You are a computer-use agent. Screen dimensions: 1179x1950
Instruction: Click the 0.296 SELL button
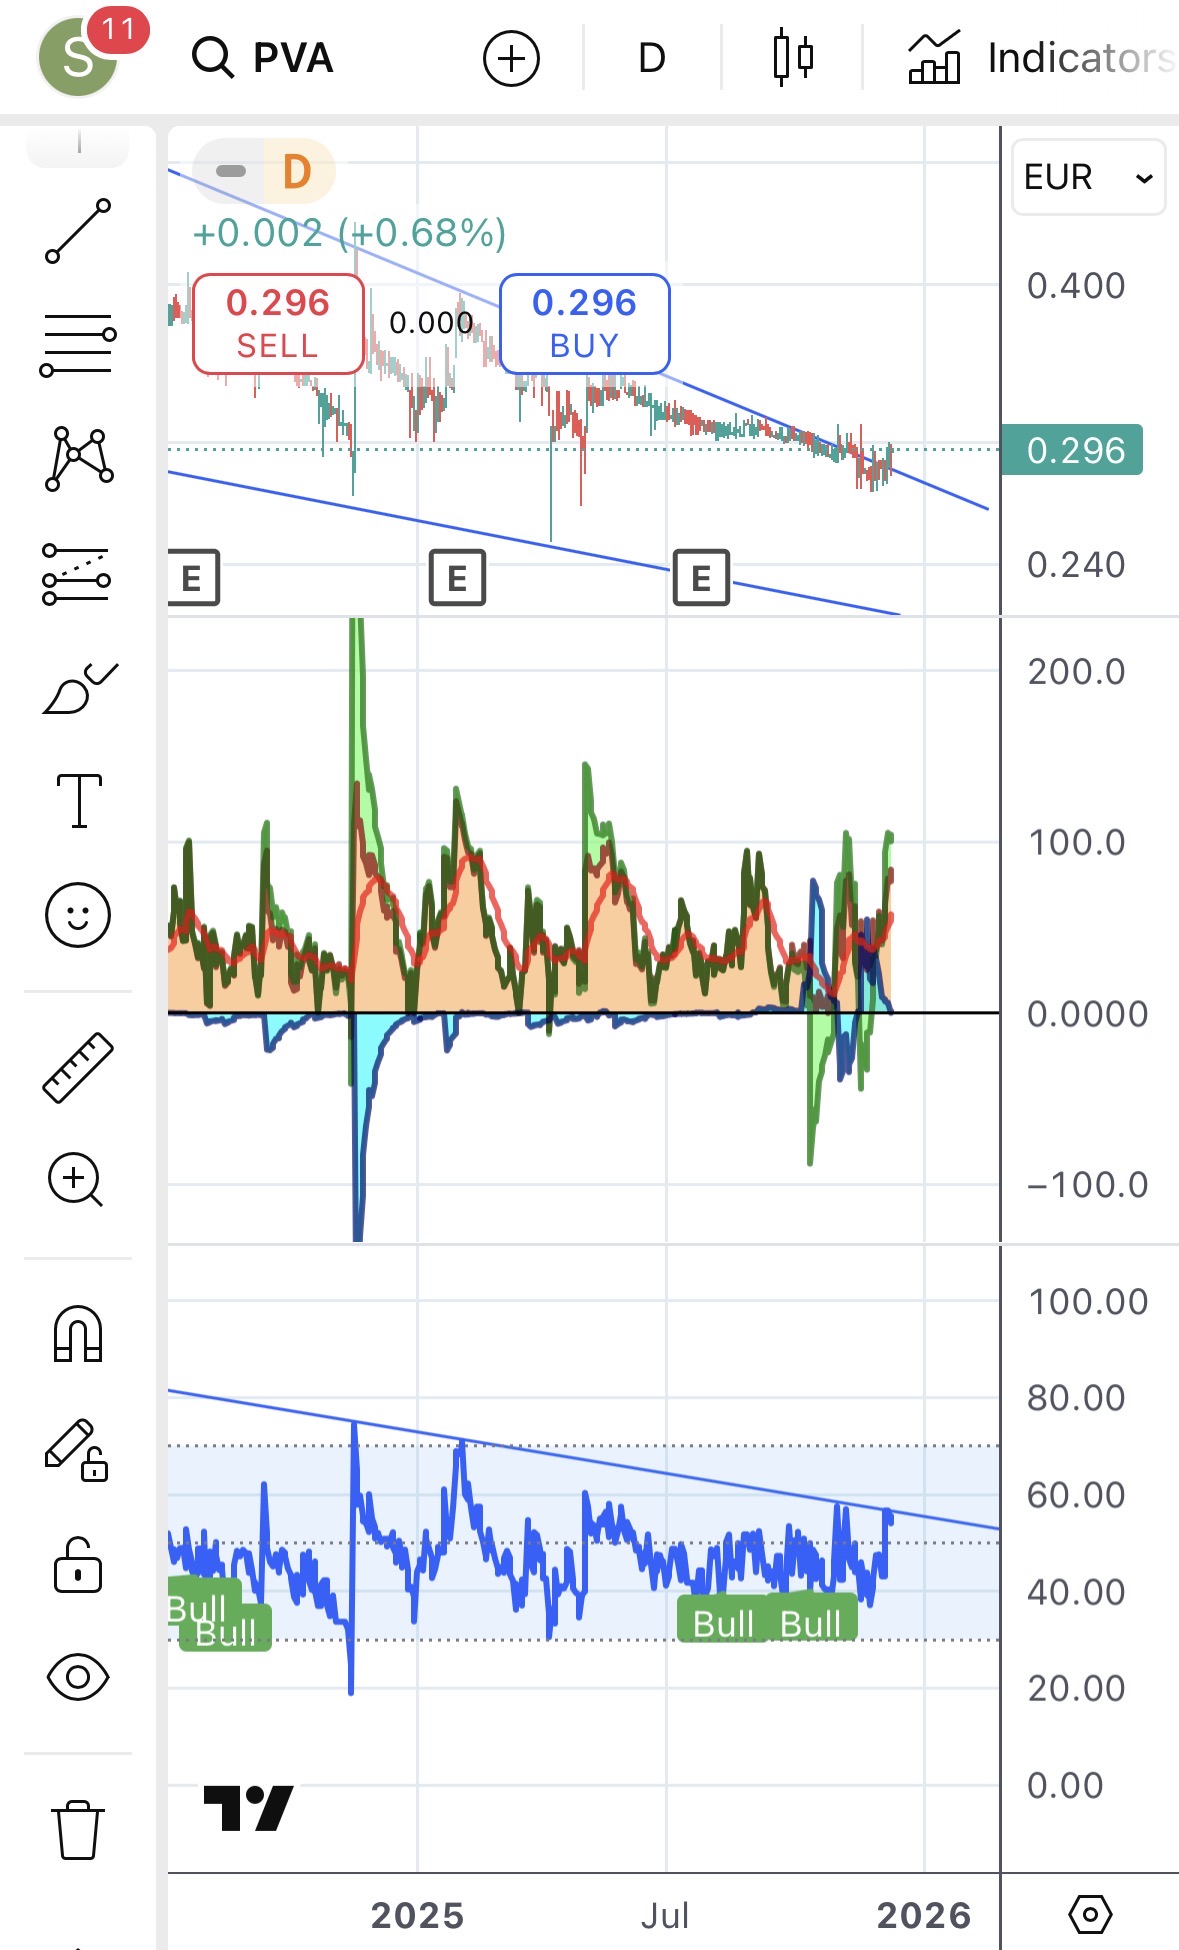(x=278, y=323)
